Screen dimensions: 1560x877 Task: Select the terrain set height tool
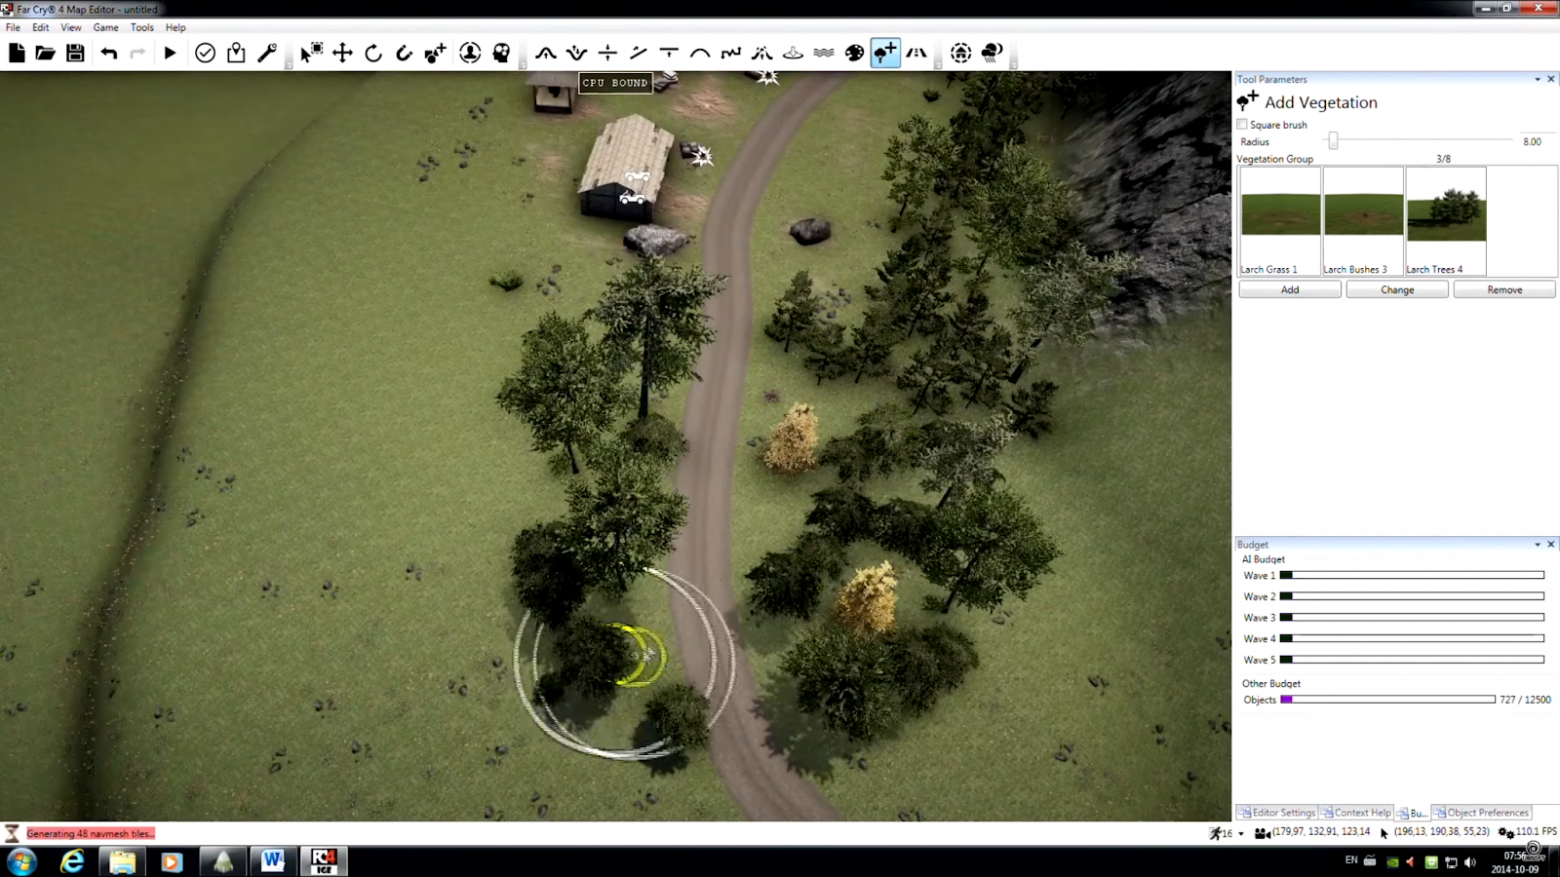click(608, 53)
